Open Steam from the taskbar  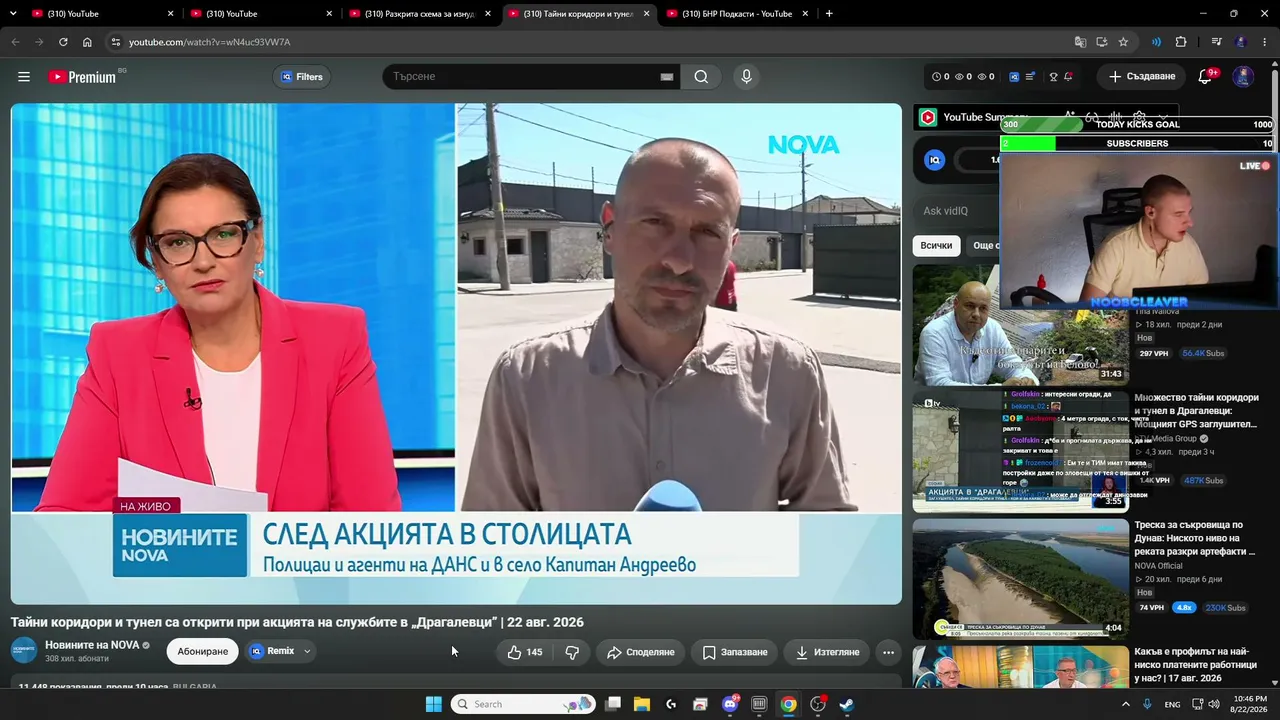[846, 704]
